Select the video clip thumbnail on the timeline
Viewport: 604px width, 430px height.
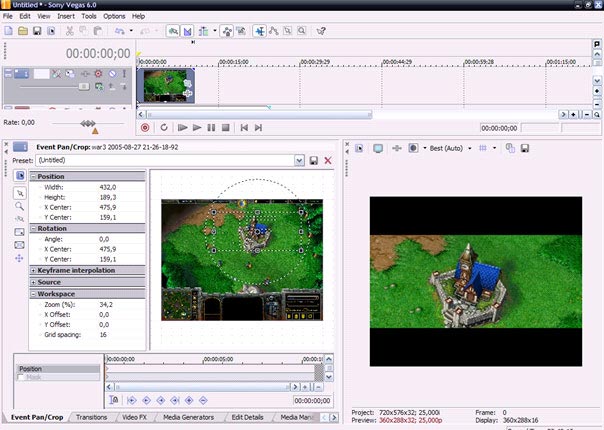click(166, 85)
